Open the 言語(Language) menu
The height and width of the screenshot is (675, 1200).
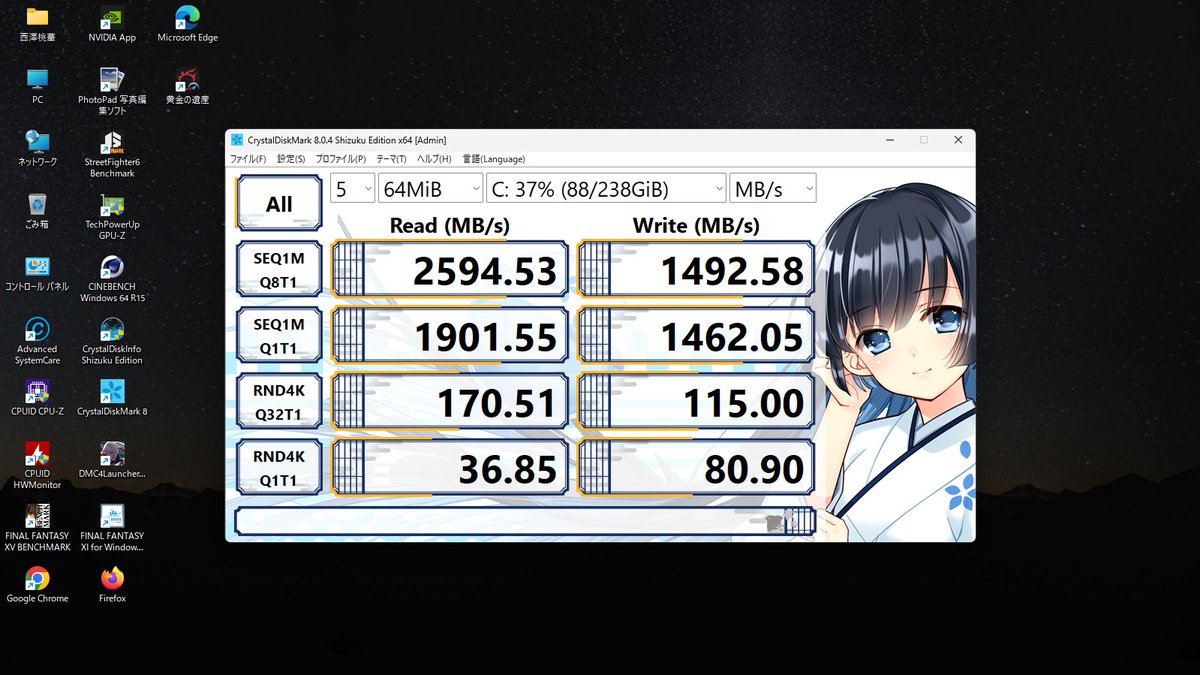493,159
